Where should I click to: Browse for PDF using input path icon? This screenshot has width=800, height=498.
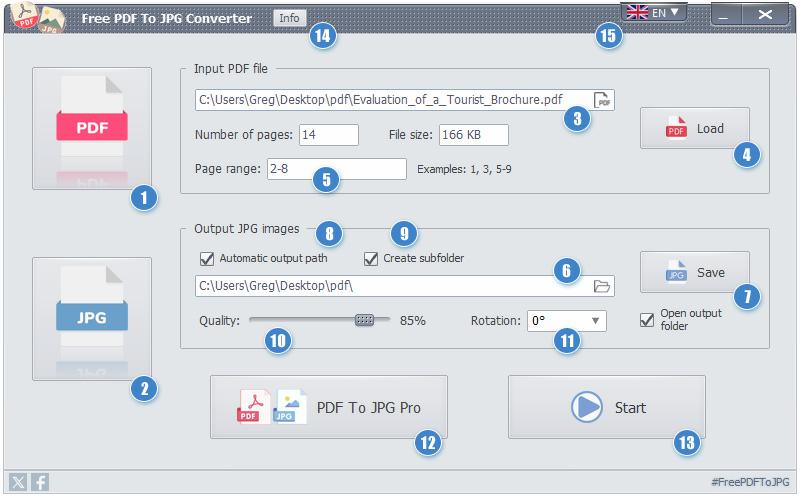603,100
